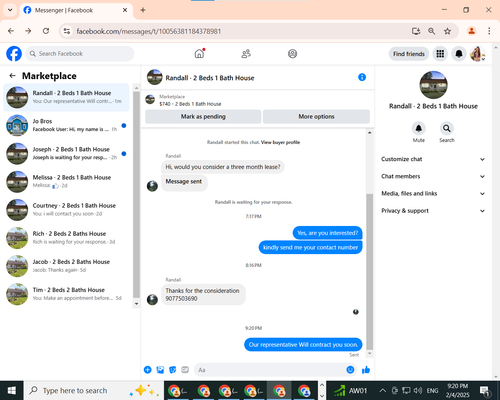The width and height of the screenshot is (500, 400).
Task: Open the emoji picker in message box
Action: point(350,370)
